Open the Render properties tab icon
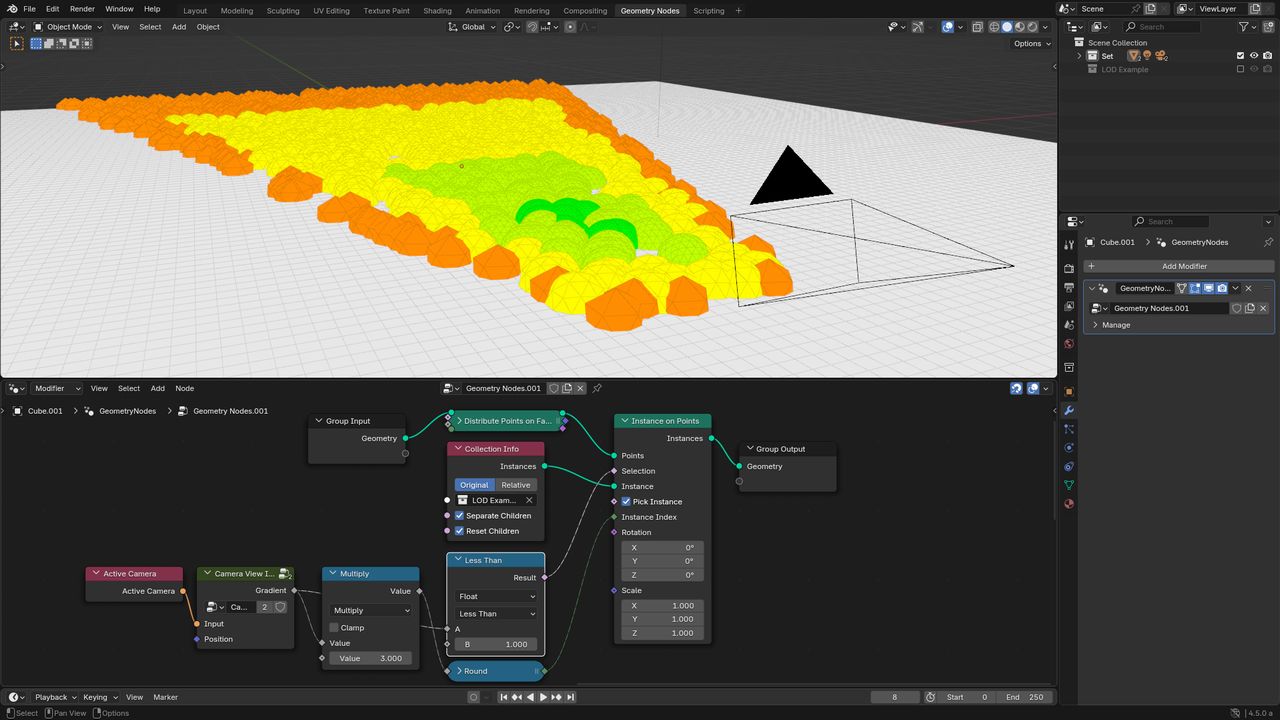1280x720 pixels. point(1069,268)
